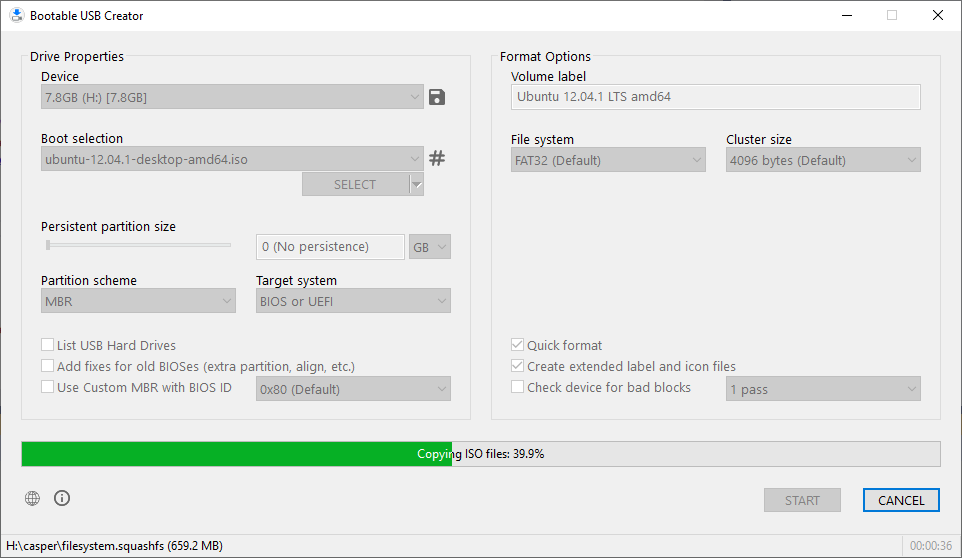Open the SELECT button split arrow
The image size is (962, 558).
tap(417, 184)
